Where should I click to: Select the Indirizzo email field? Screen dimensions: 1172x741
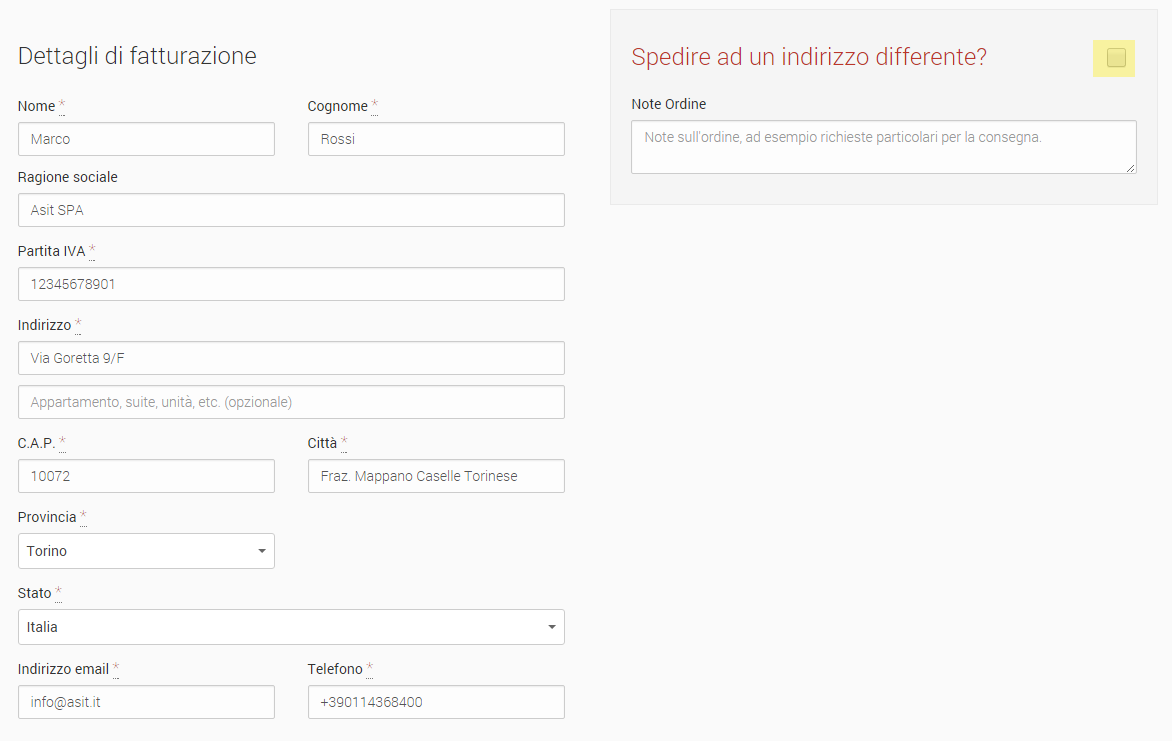click(146, 702)
